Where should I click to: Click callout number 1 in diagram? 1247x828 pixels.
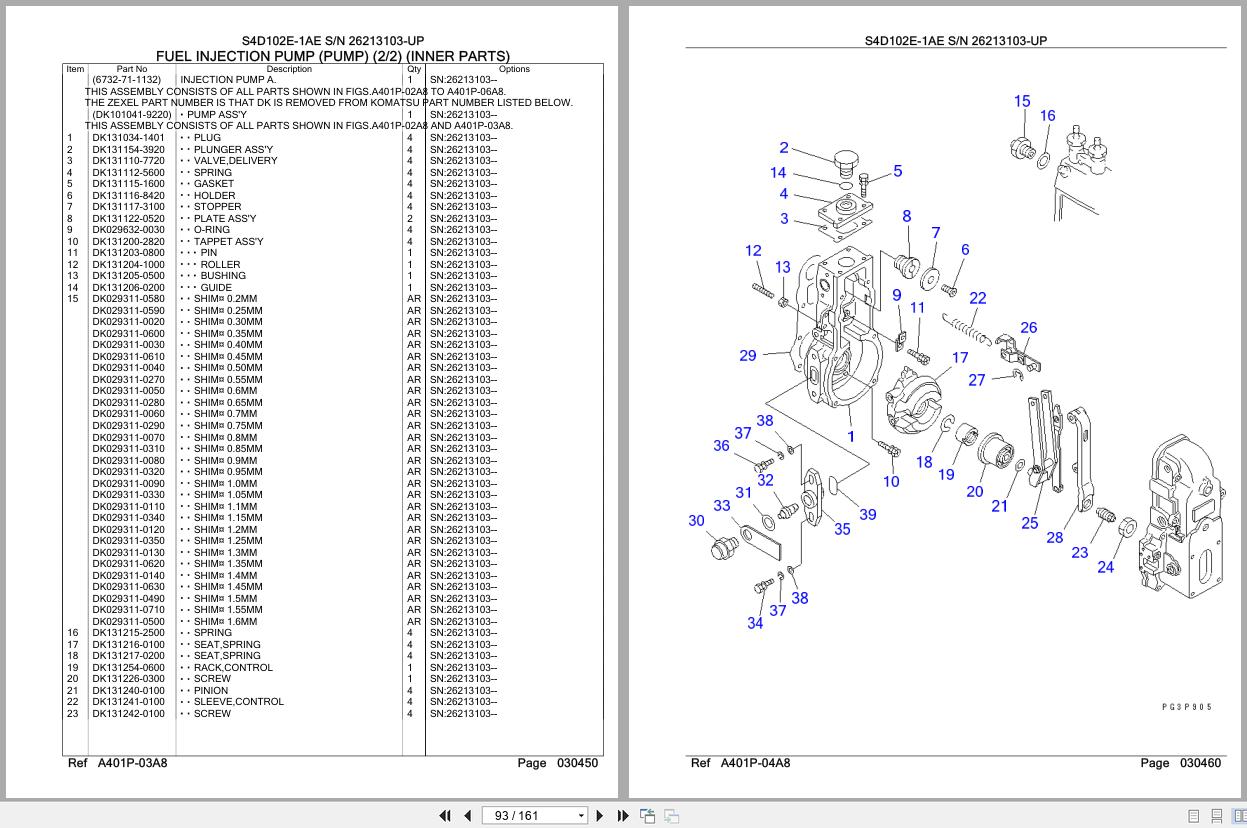851,436
